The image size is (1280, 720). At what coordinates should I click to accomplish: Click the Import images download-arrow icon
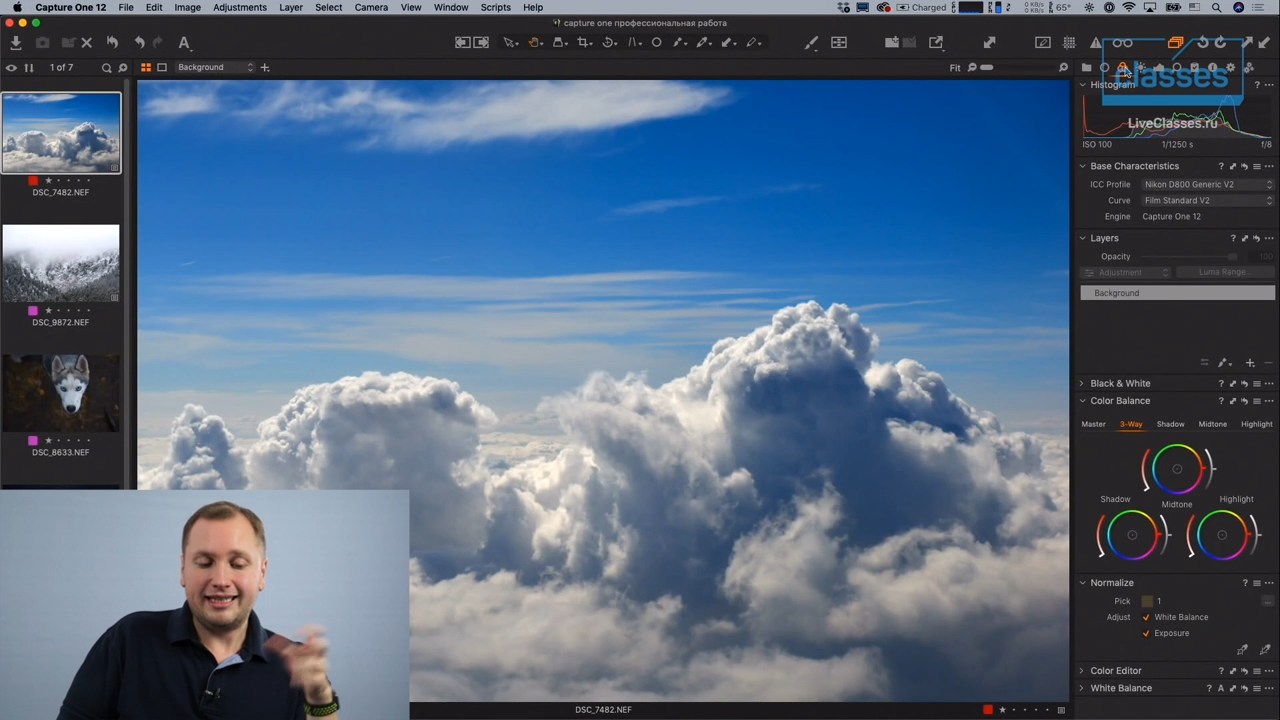[16, 43]
